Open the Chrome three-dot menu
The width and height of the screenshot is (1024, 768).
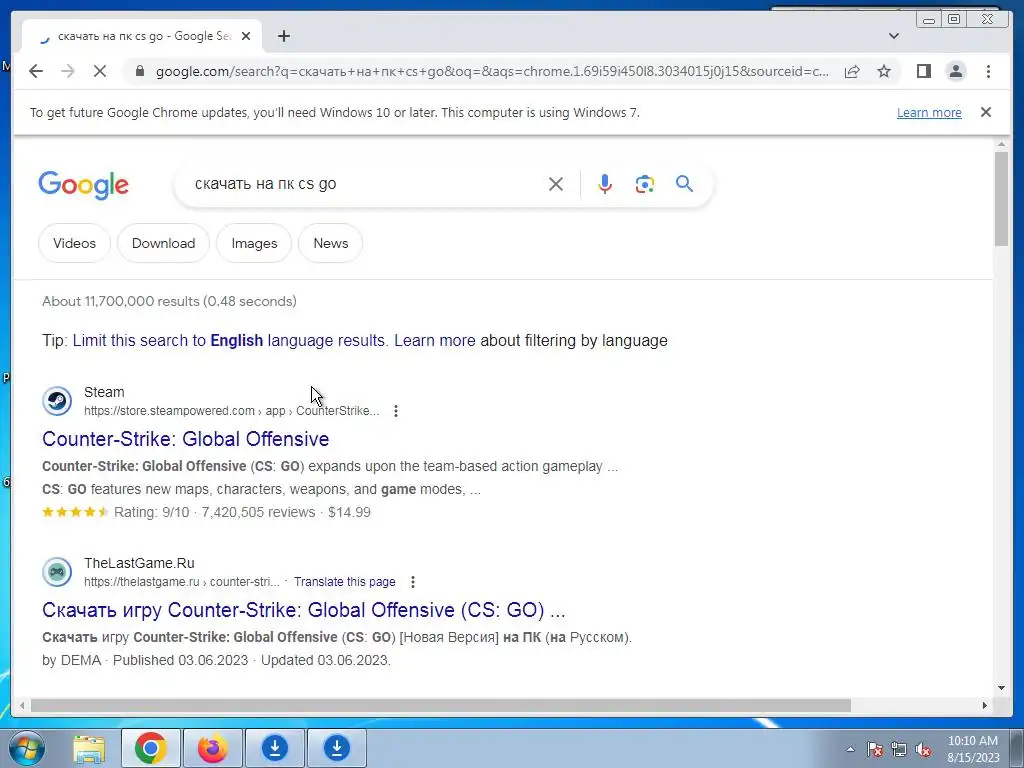point(988,71)
